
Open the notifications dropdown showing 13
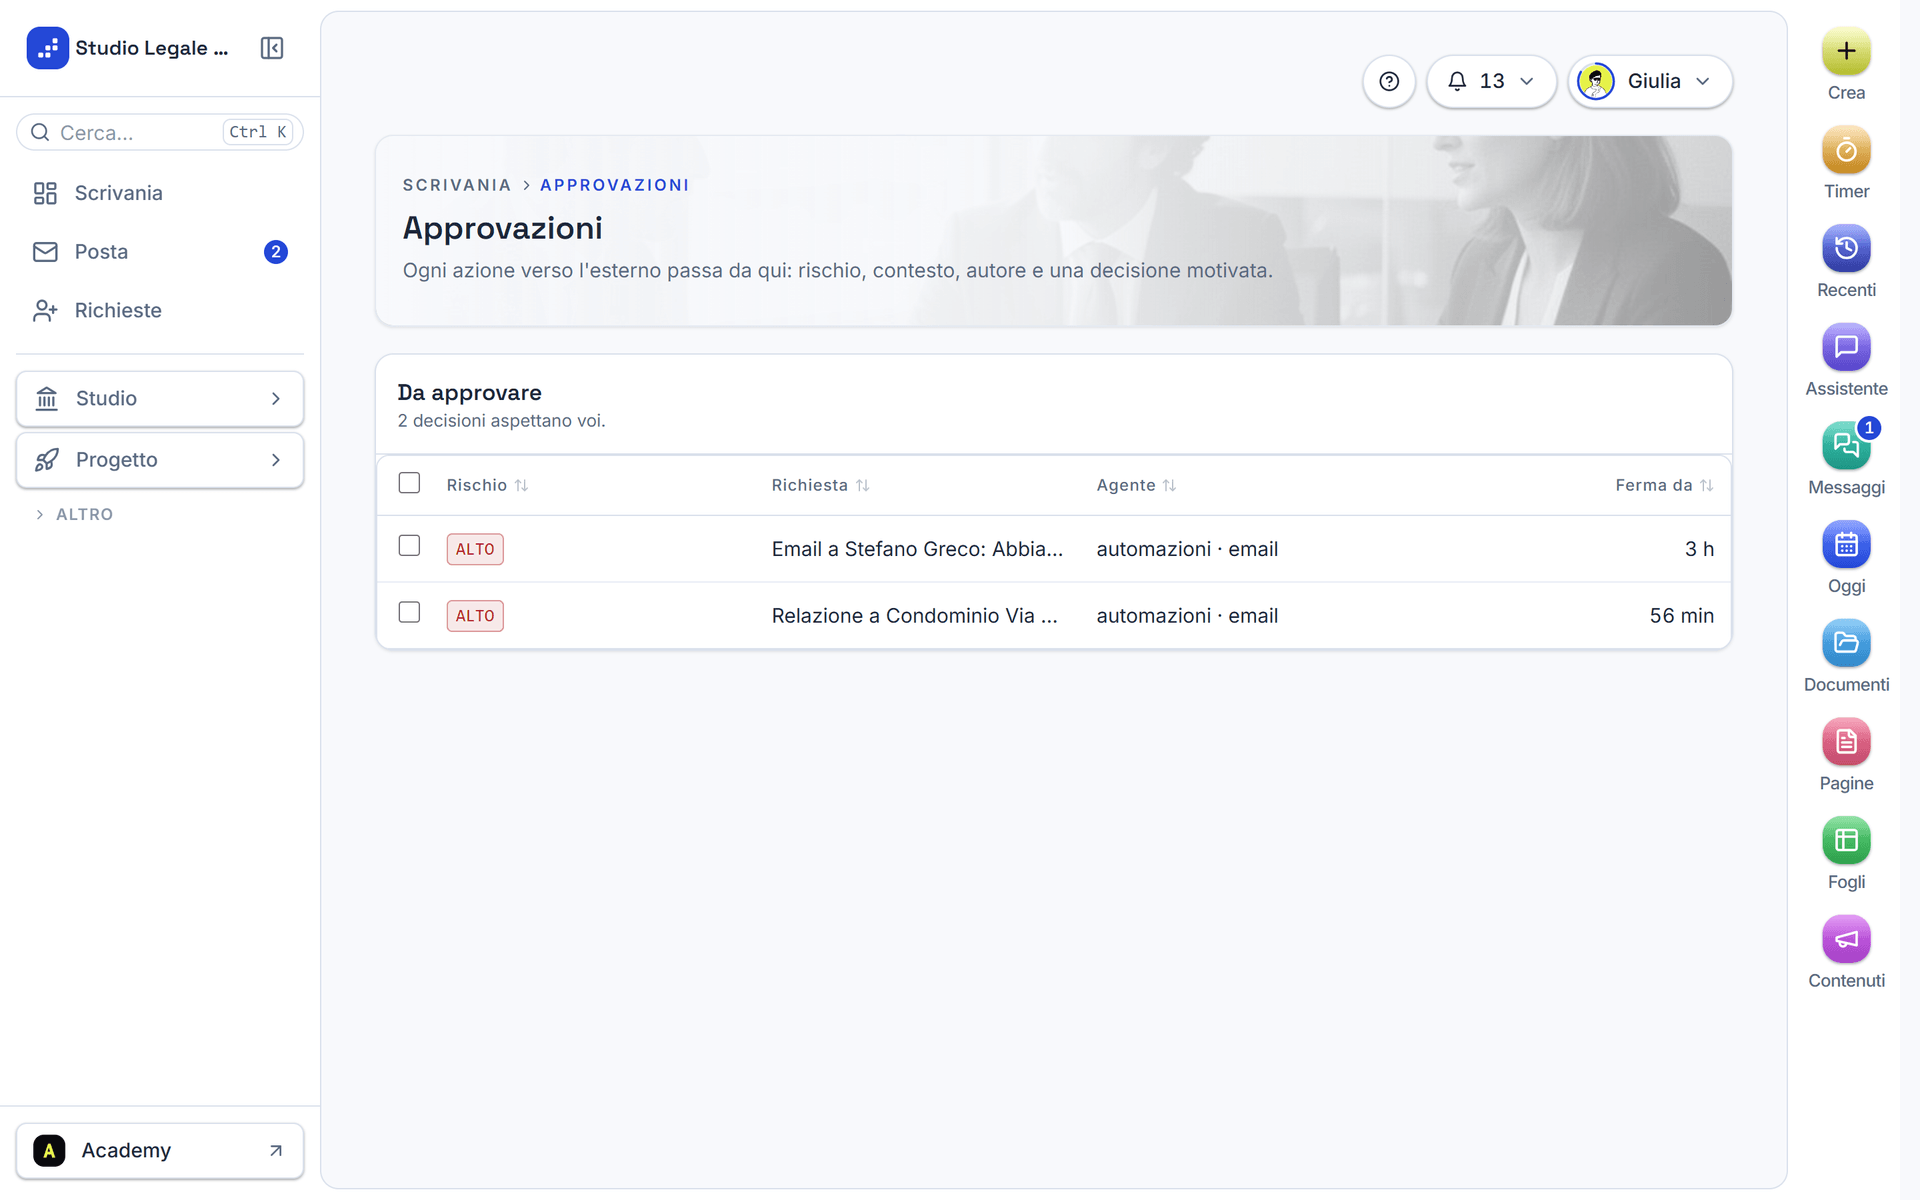(x=1491, y=81)
